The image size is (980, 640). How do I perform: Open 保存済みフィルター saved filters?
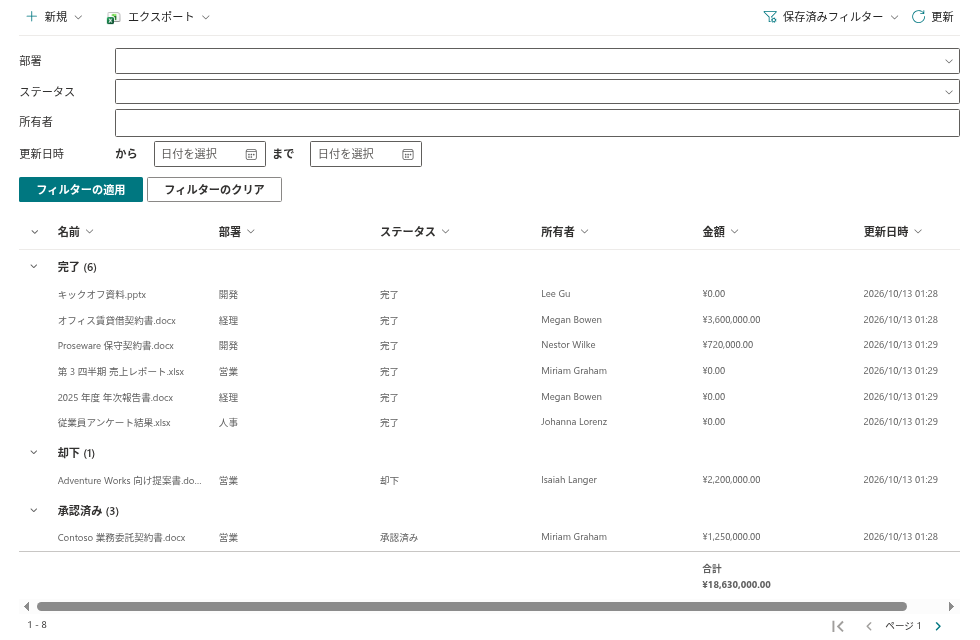[x=831, y=17]
